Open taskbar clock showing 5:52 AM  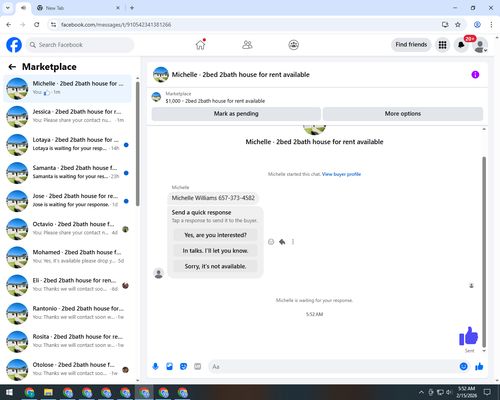(x=466, y=392)
